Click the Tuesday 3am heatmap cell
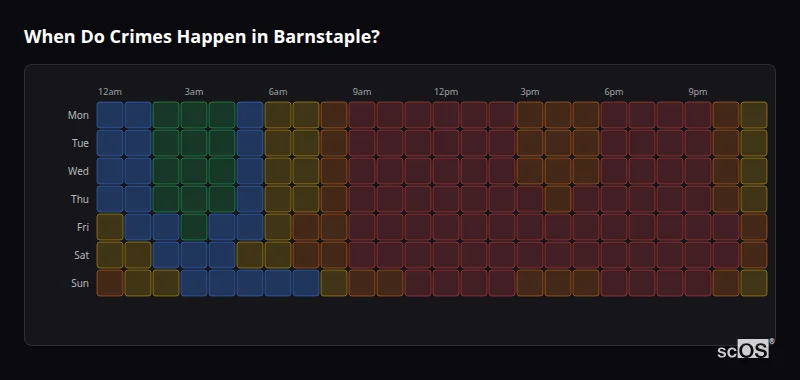This screenshot has height=380, width=800. tap(194, 143)
